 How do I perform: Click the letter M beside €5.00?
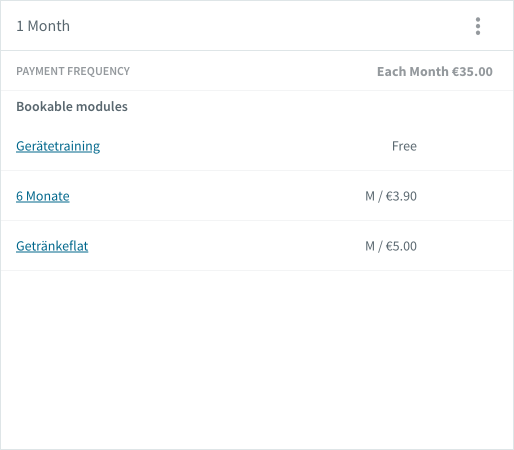pos(370,246)
